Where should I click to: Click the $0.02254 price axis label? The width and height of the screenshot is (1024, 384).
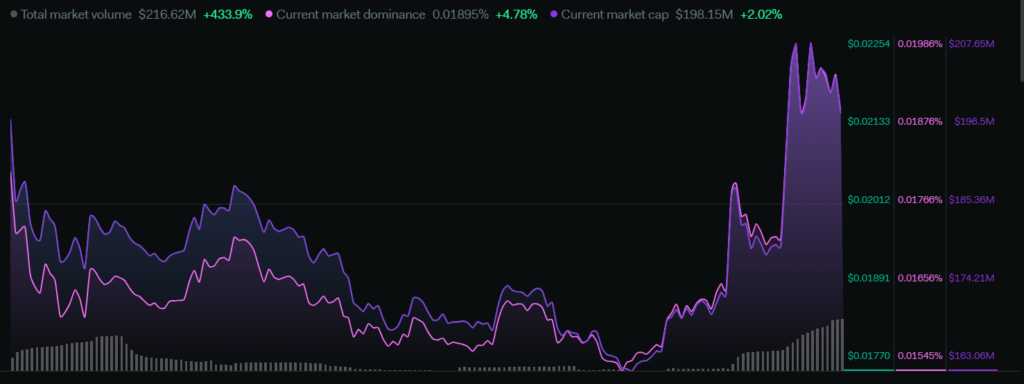869,44
